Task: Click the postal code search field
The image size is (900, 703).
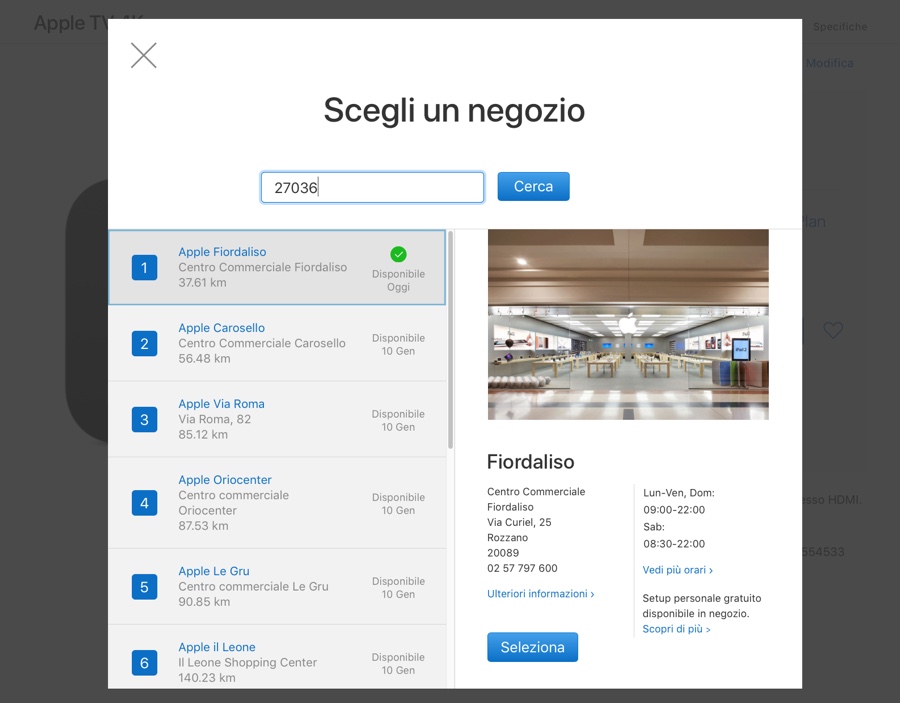Action: (x=373, y=187)
